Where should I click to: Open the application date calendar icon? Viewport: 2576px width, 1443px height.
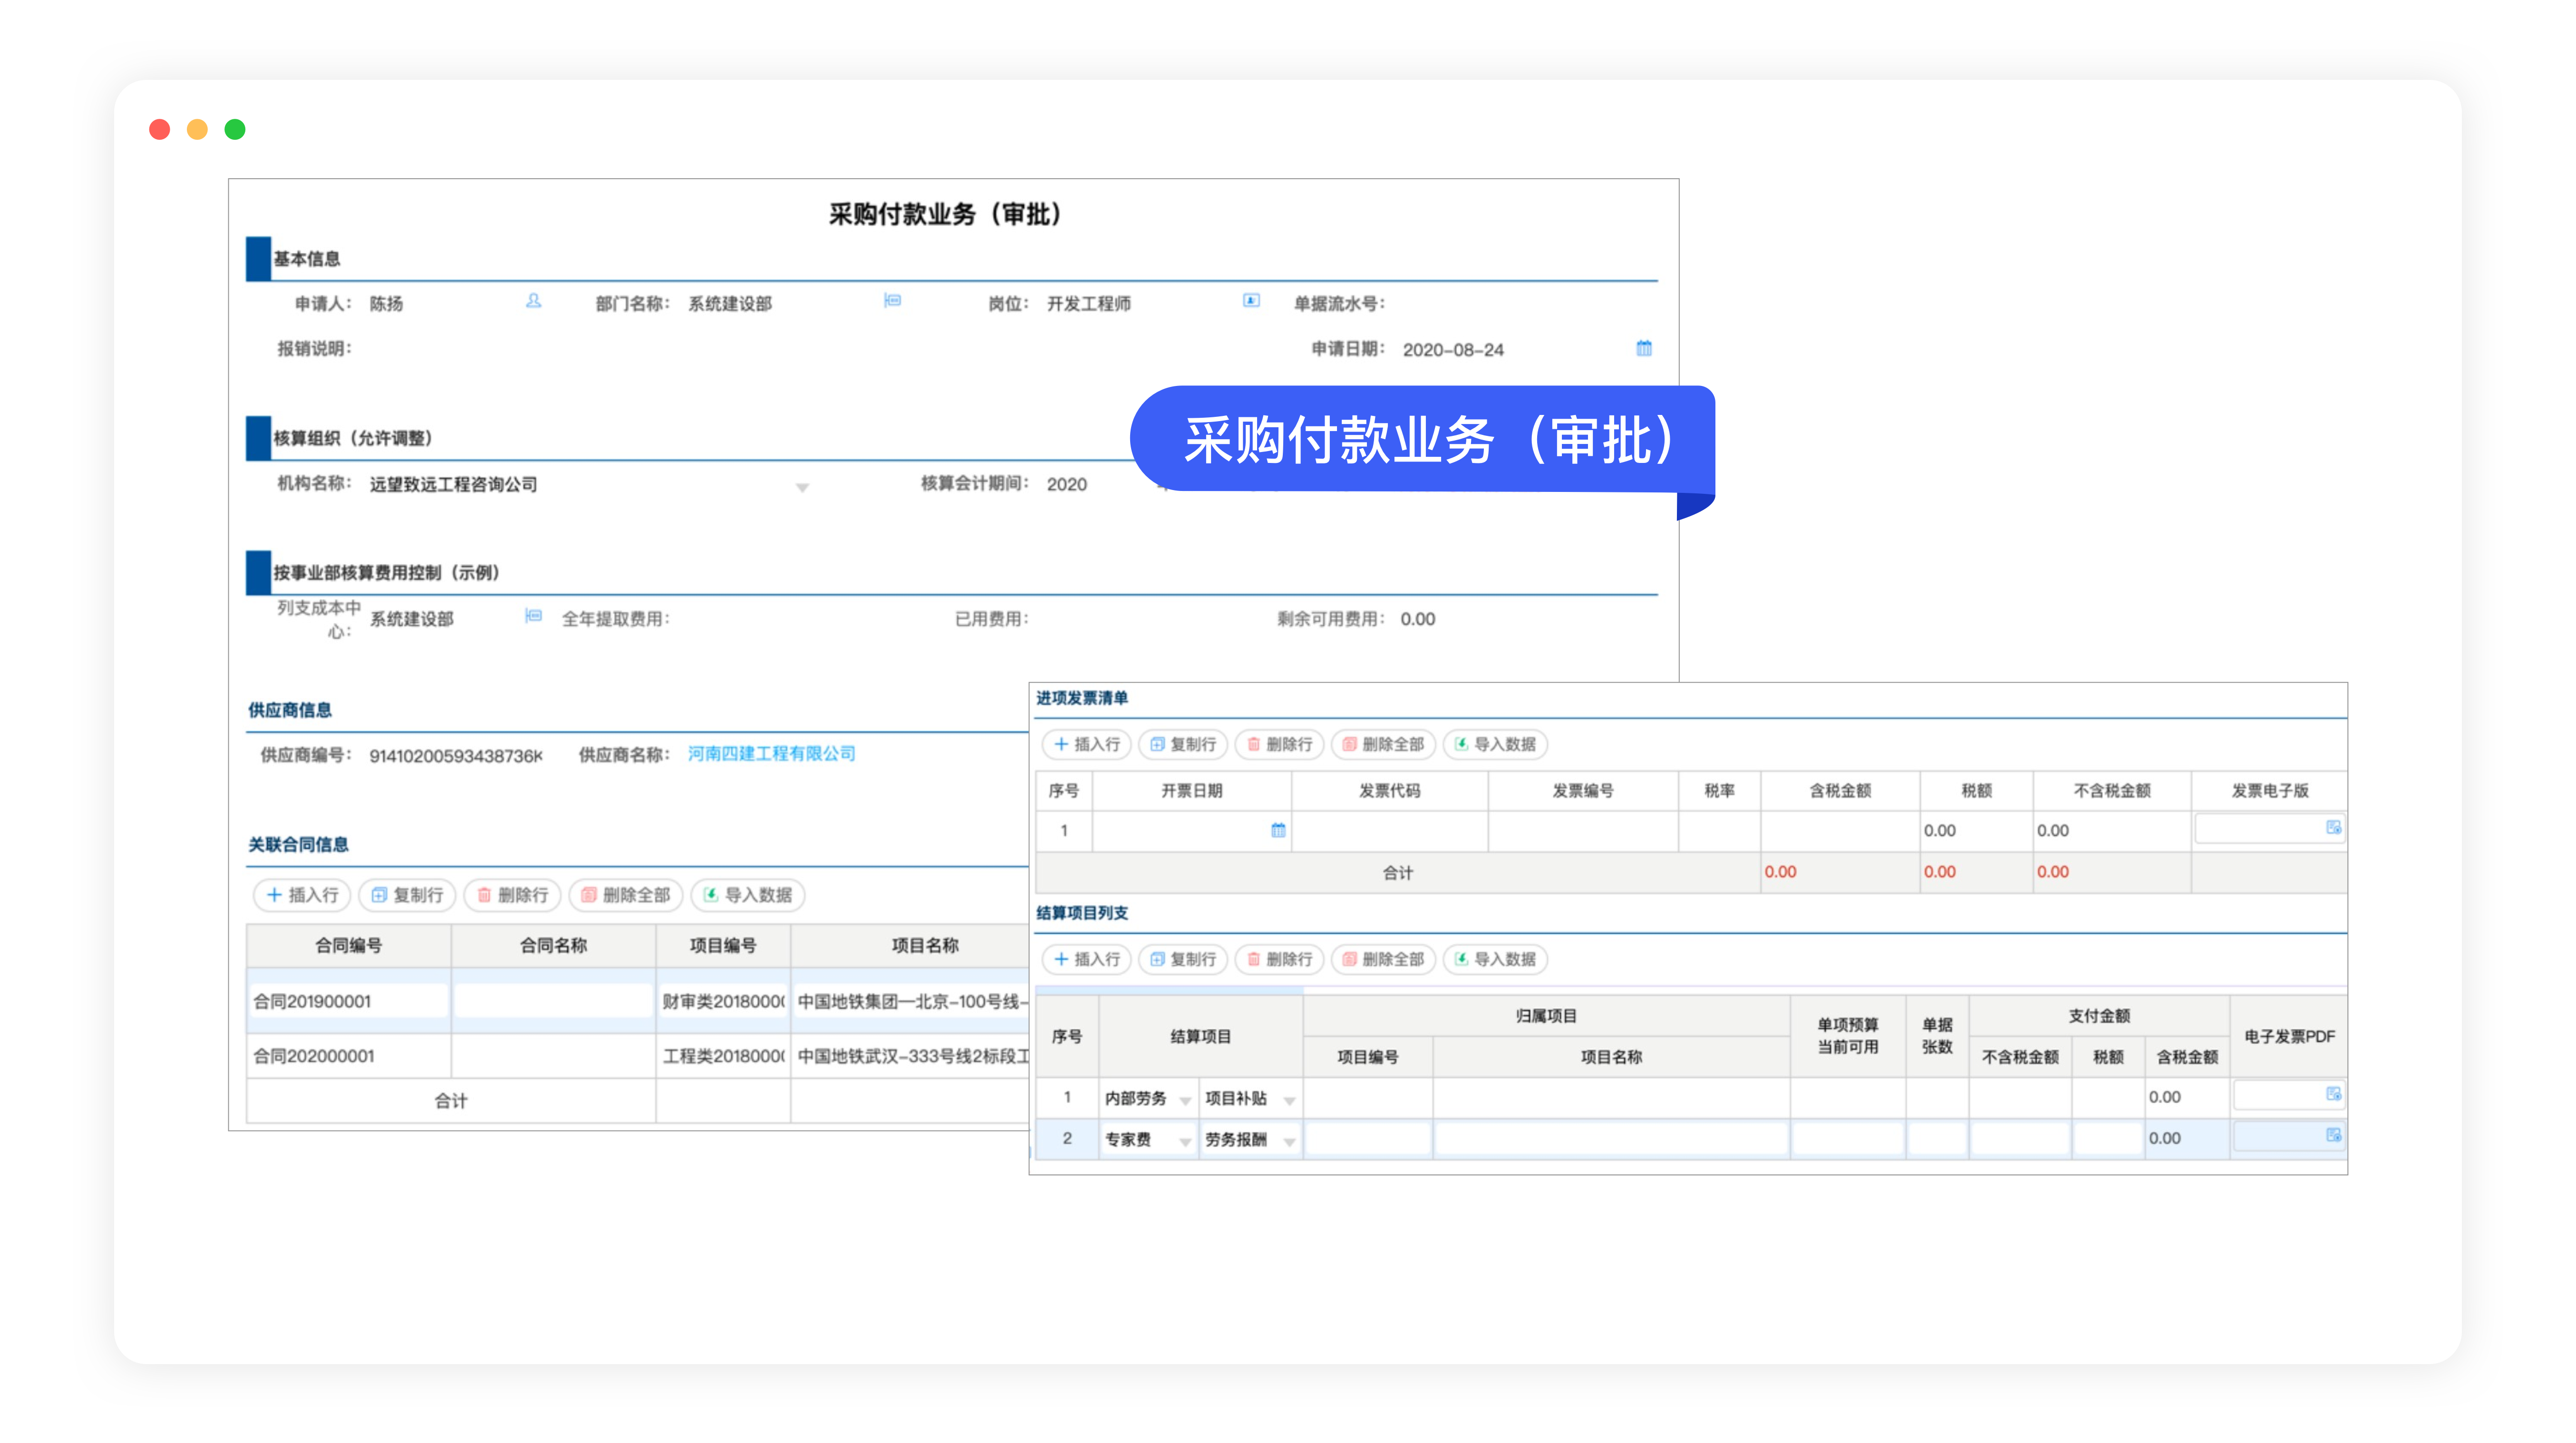(x=1644, y=349)
